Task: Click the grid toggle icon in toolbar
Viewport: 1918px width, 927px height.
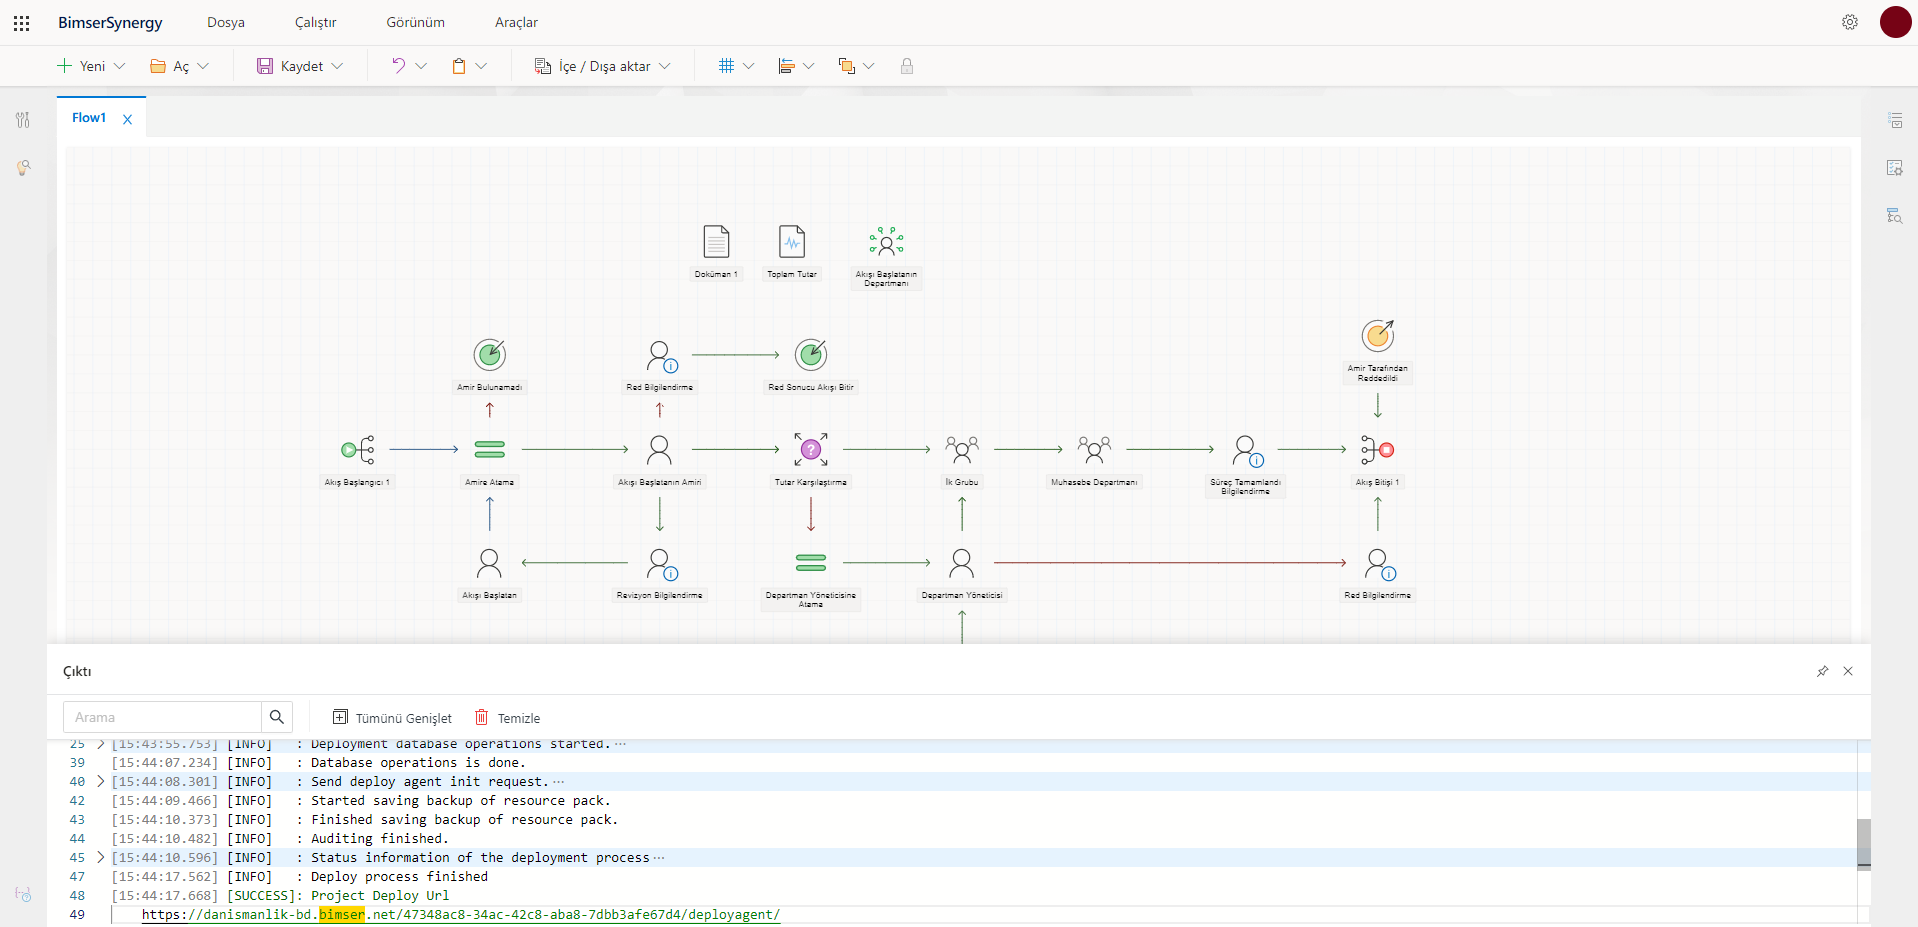Action: [x=727, y=66]
